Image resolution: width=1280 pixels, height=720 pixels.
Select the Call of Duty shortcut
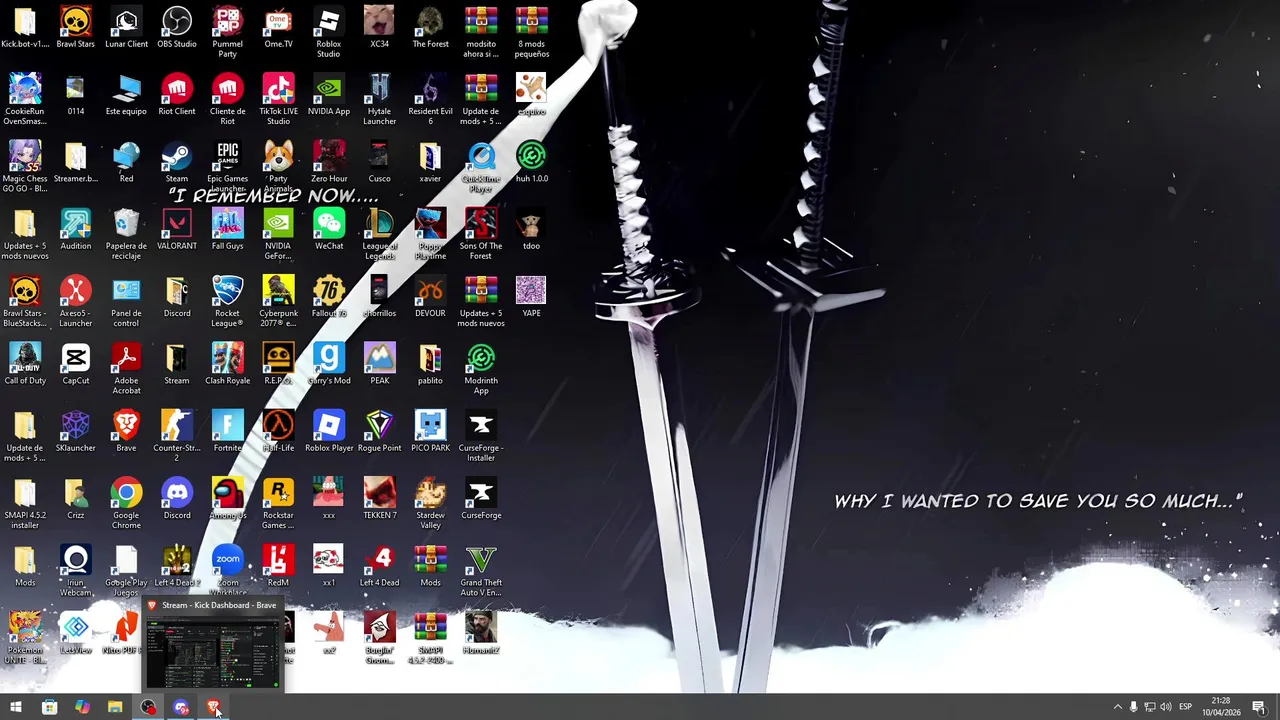pos(25,364)
